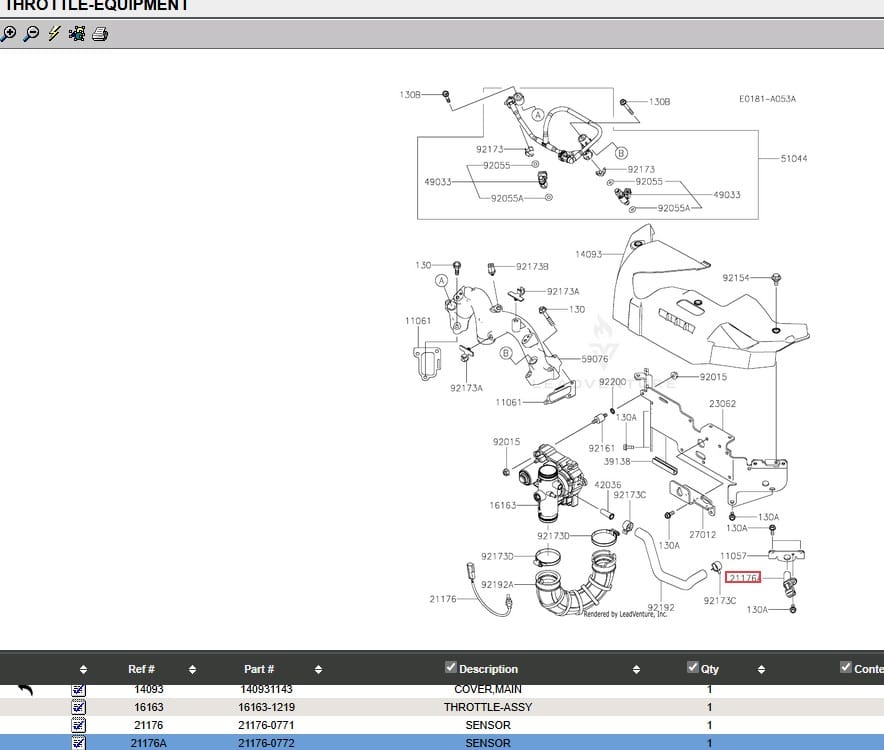
Task: Toggle the Qty column checkbox
Action: tap(693, 668)
